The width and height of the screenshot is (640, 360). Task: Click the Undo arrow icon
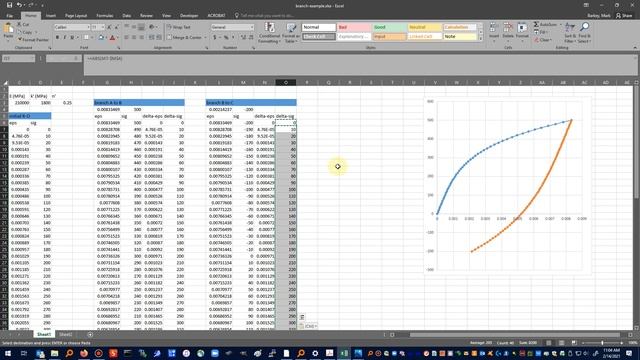point(19,5)
